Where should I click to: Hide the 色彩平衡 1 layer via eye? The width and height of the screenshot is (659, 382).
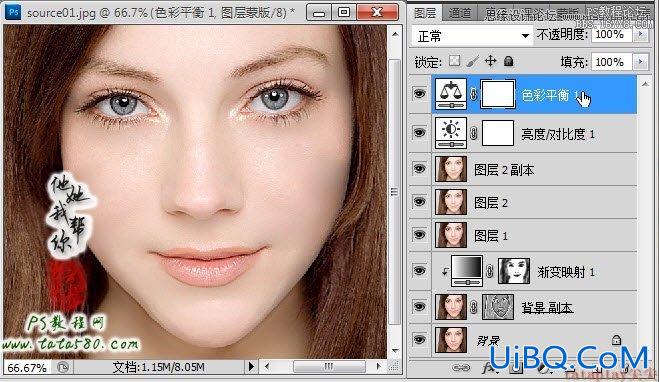click(419, 94)
